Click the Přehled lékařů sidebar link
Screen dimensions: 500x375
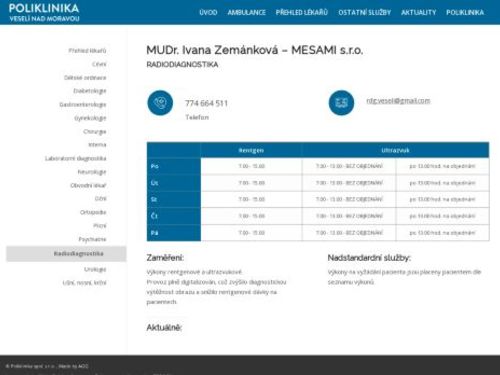[87, 51]
